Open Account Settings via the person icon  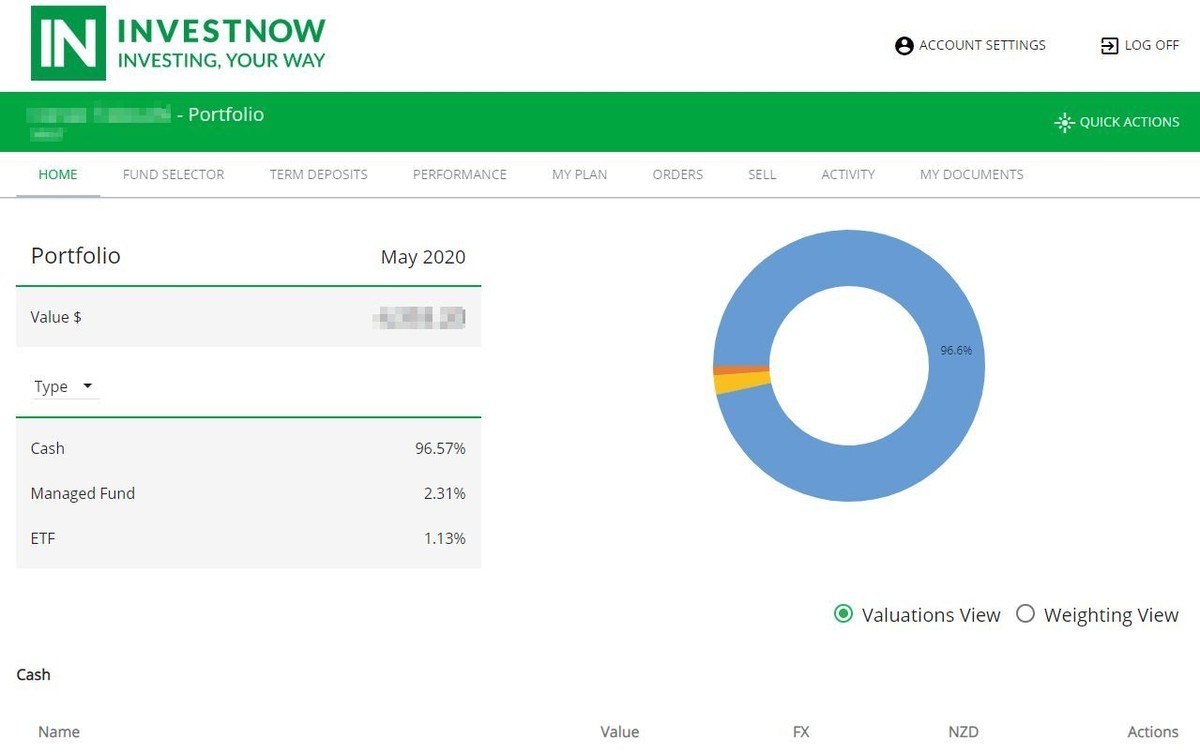(903, 45)
